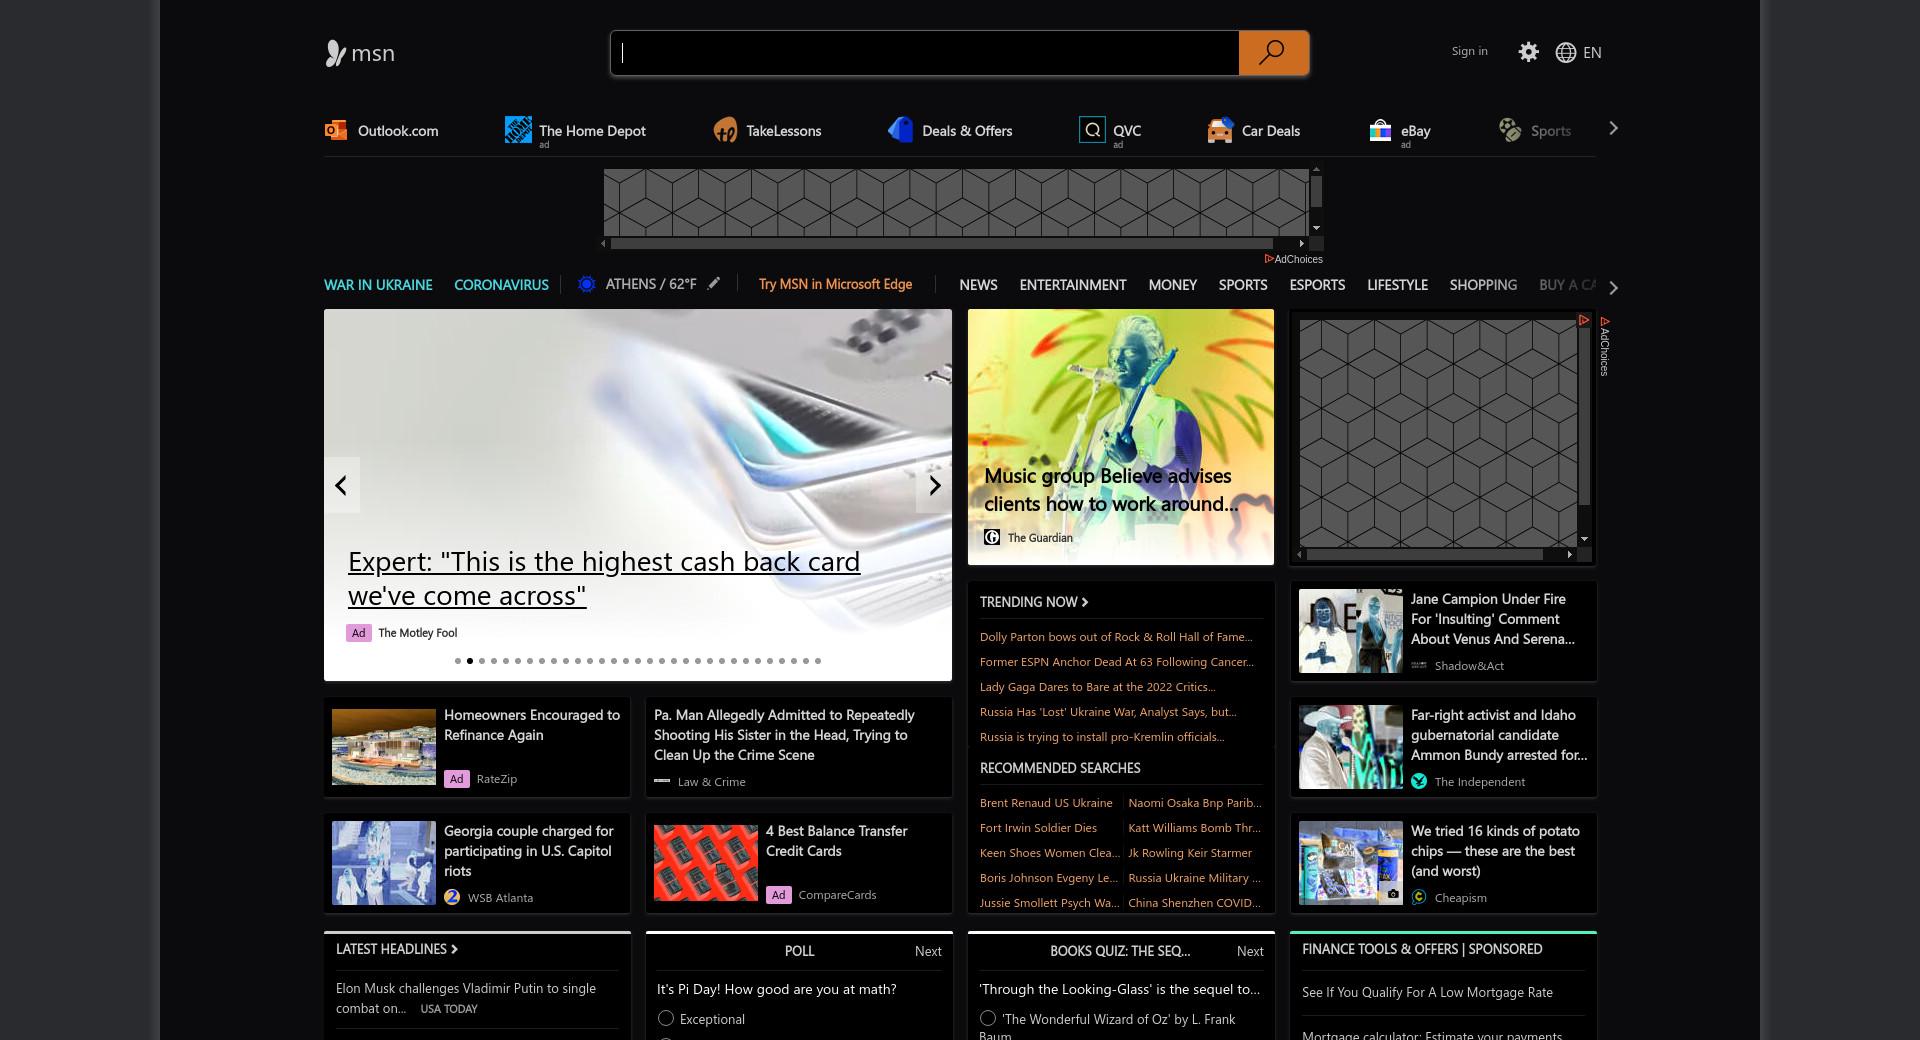Open the LIFESTYLE category
Image resolution: width=1920 pixels, height=1040 pixels.
(x=1397, y=285)
